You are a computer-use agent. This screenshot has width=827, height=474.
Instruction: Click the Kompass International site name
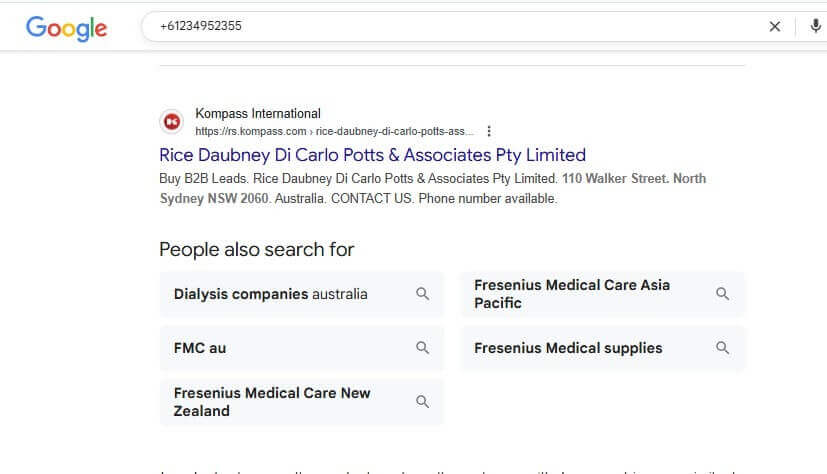pyautogui.click(x=258, y=114)
